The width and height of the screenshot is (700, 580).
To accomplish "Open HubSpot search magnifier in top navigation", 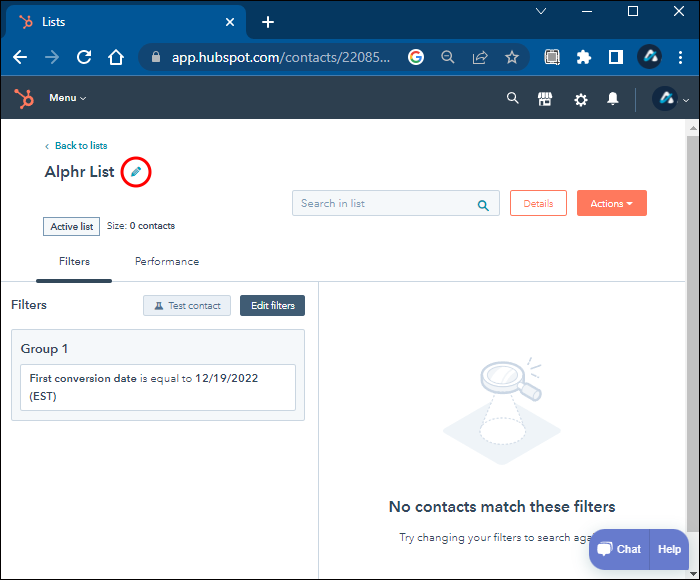I will click(512, 98).
